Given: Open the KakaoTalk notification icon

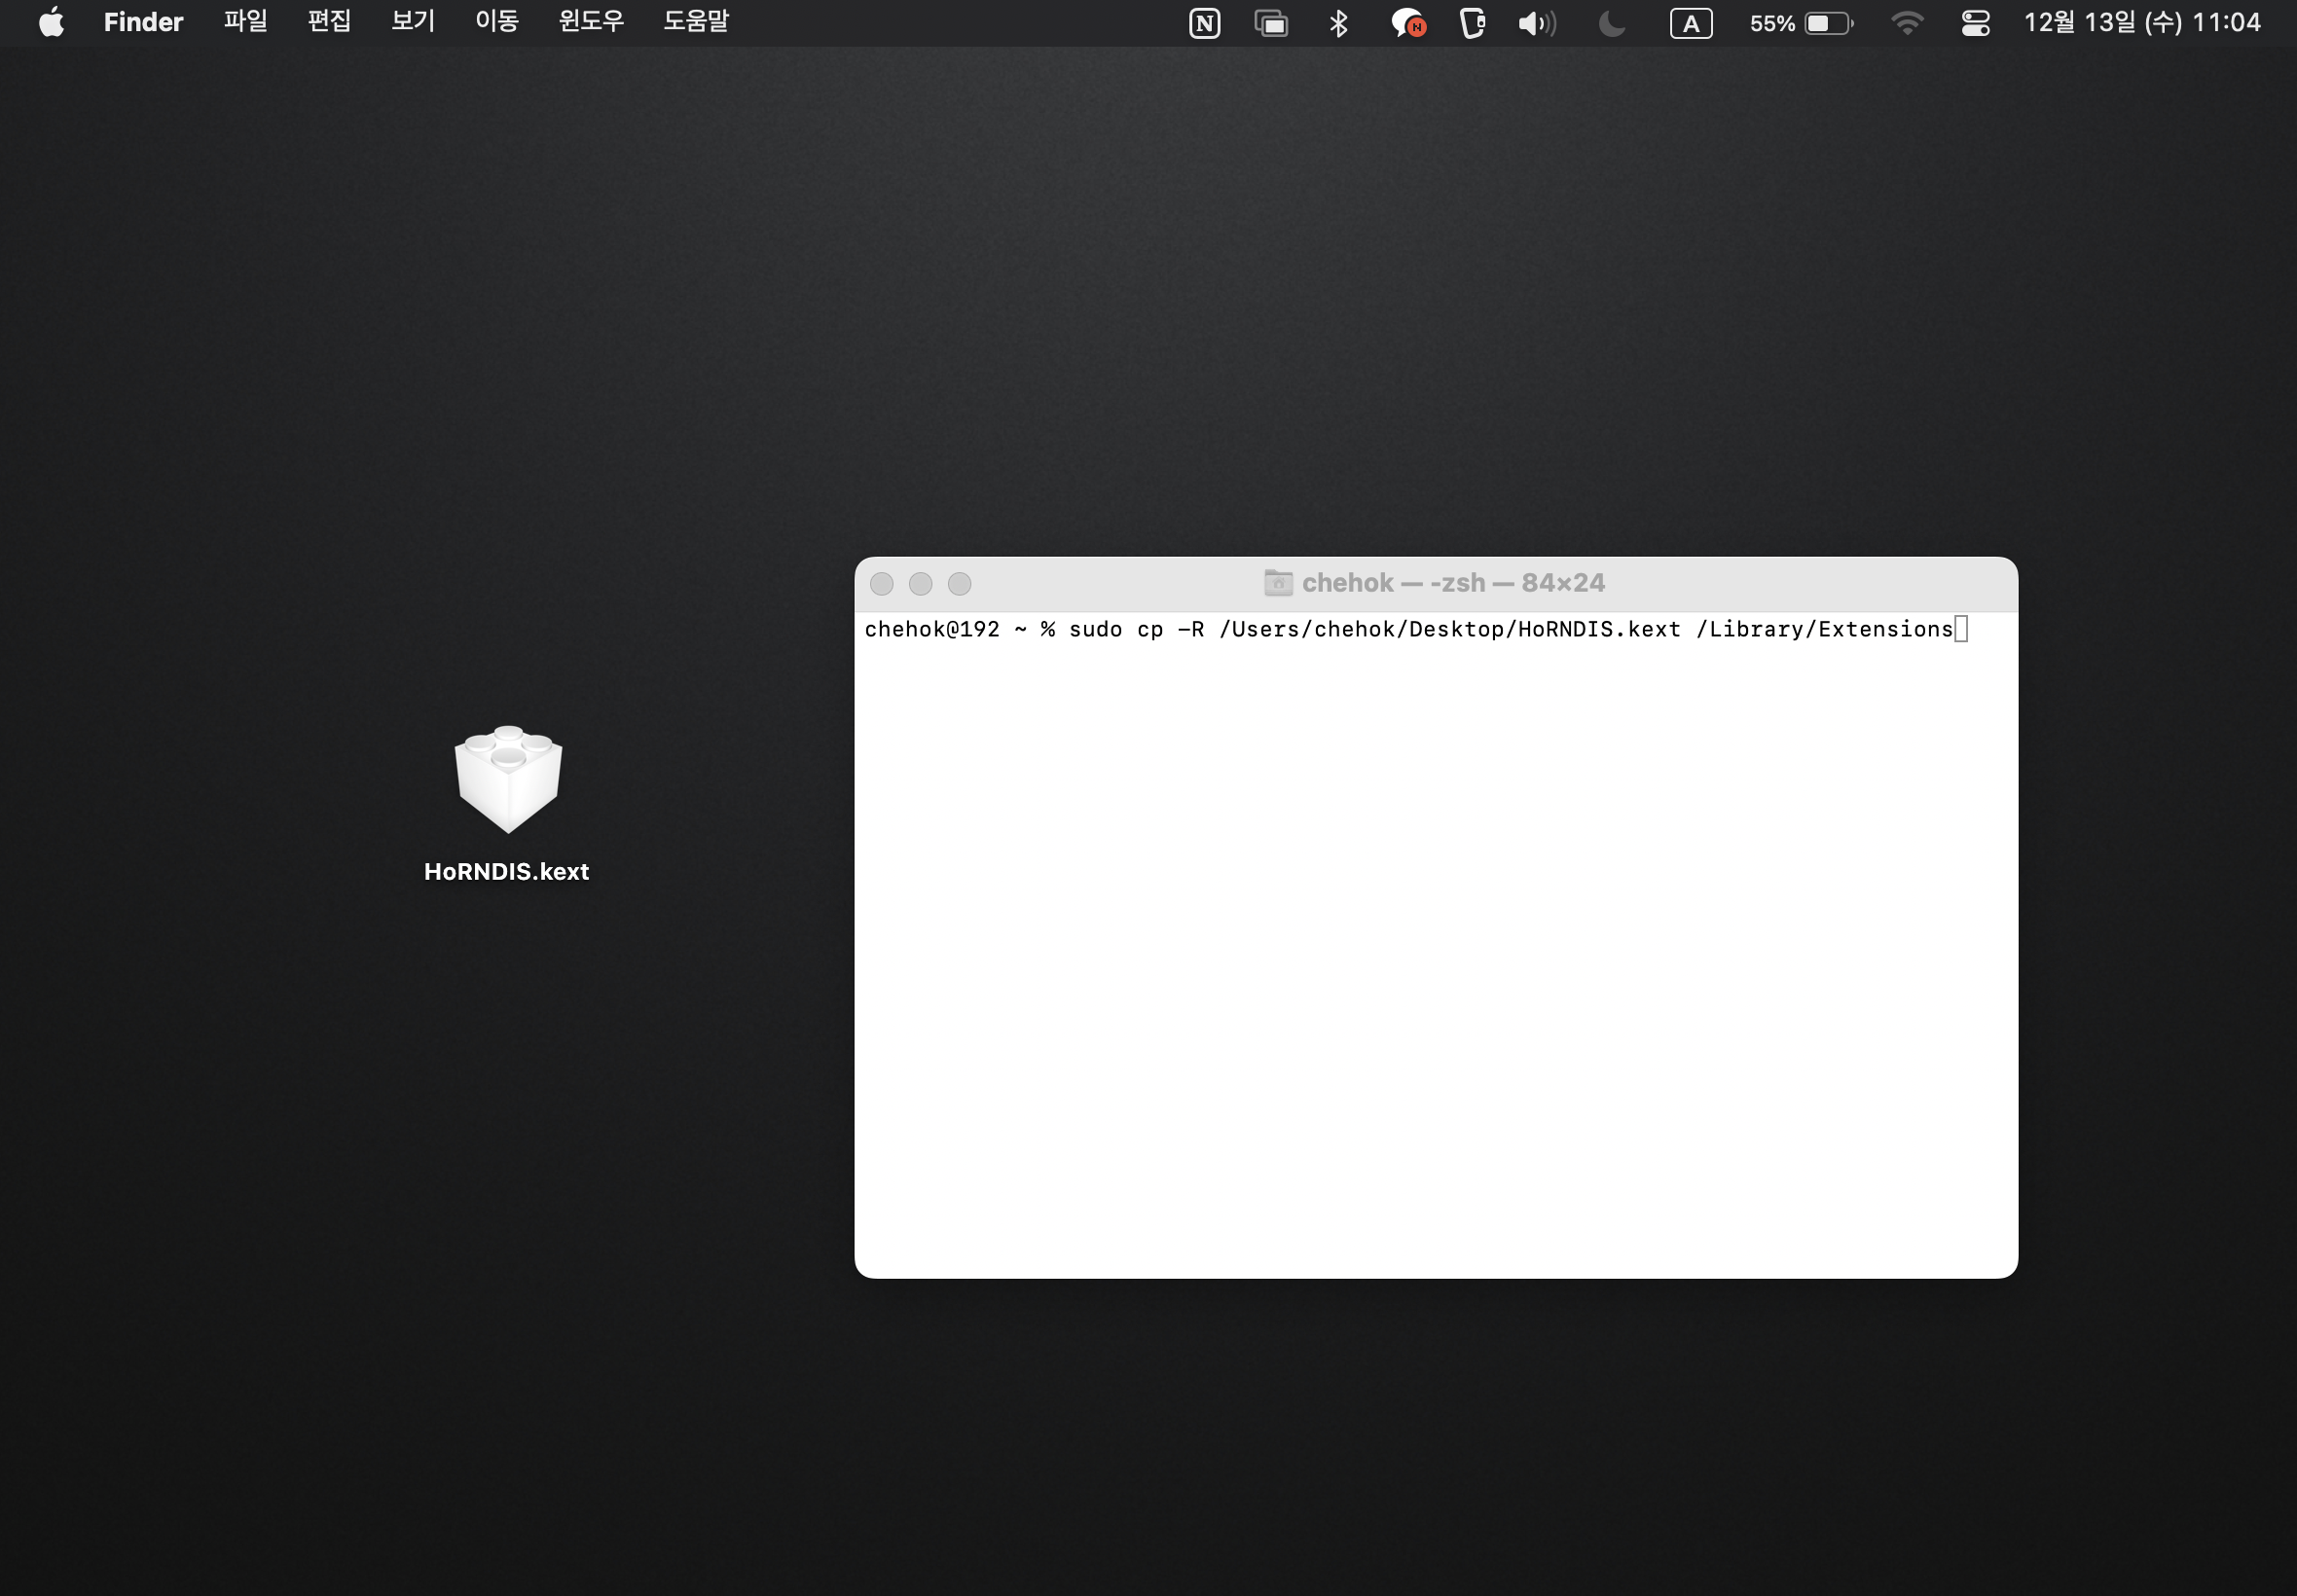Looking at the screenshot, I should (1407, 23).
